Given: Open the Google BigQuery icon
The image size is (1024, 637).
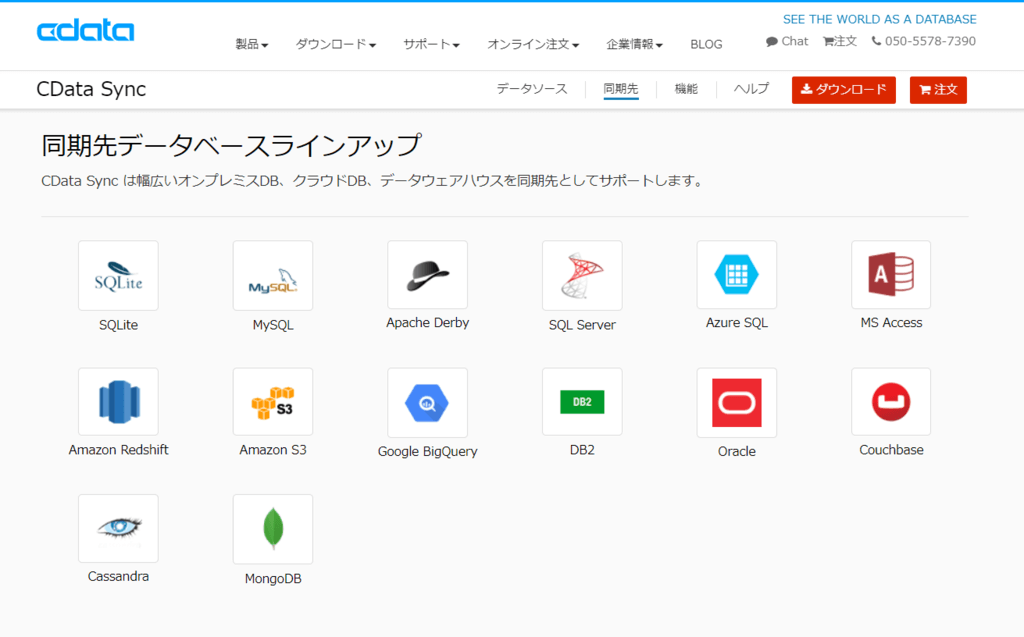Looking at the screenshot, I should tap(428, 402).
